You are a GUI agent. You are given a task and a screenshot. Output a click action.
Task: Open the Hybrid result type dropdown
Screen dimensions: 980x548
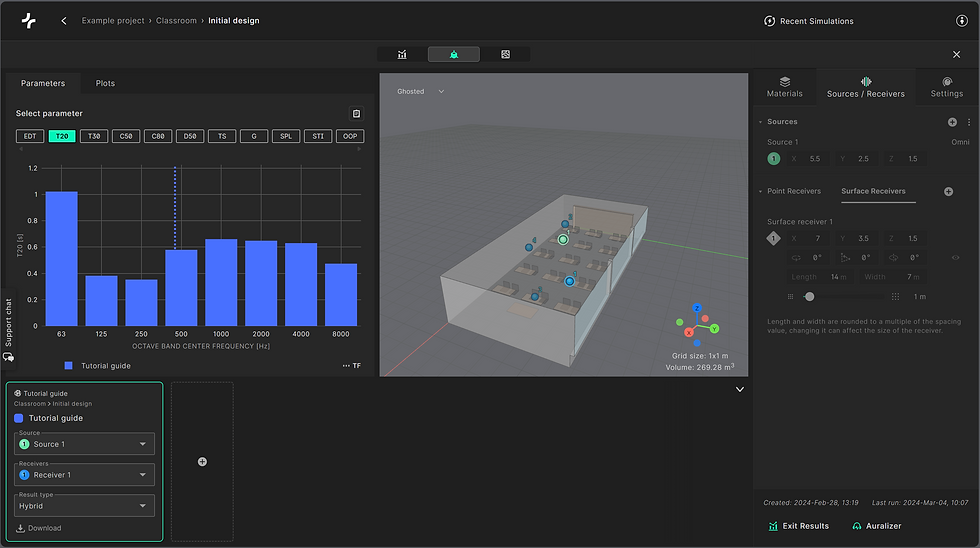(x=84, y=506)
